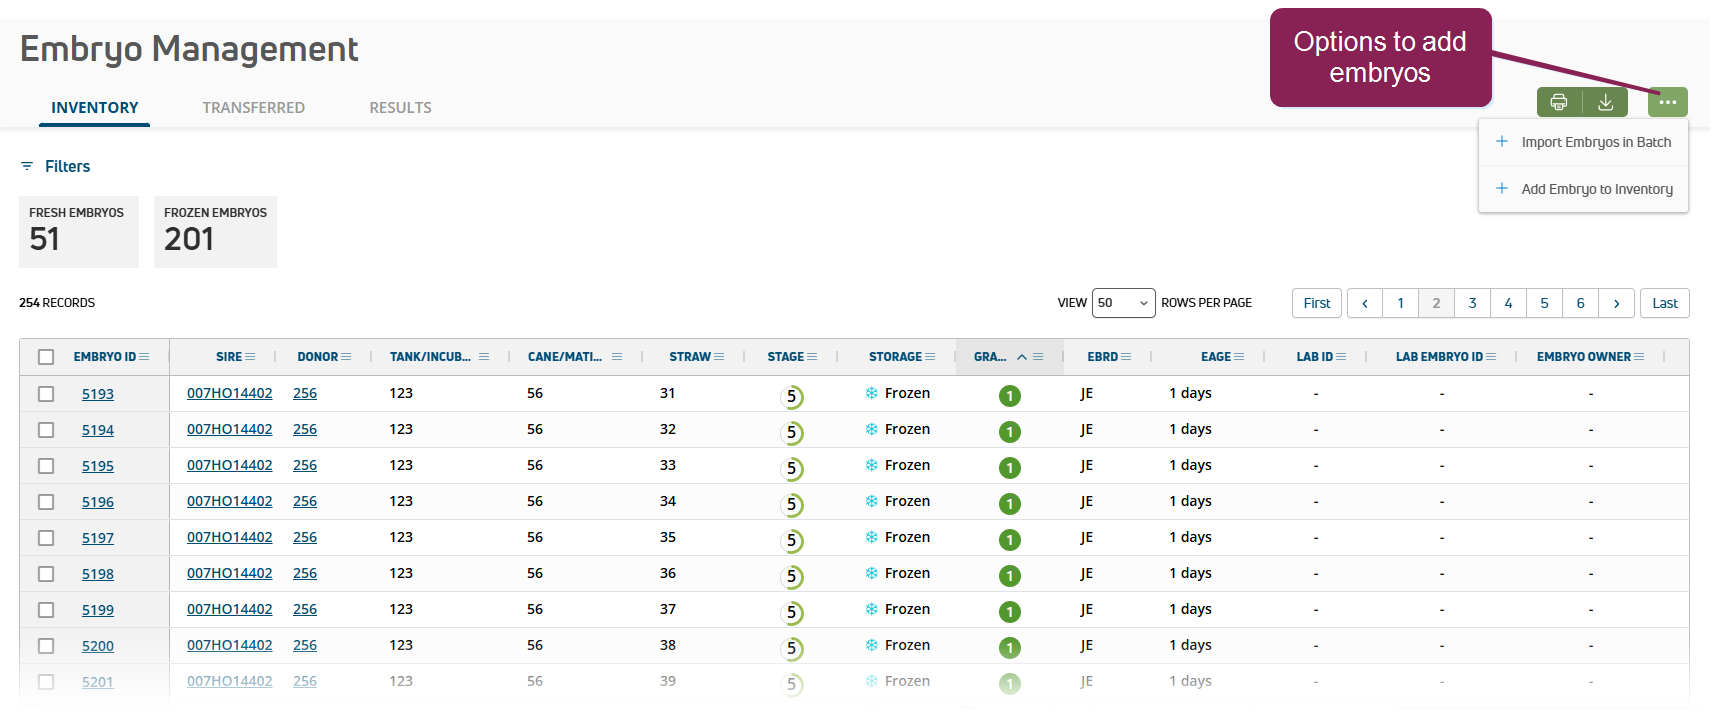This screenshot has height=719, width=1712.
Task: Switch to the Transferred tab
Action: point(253,108)
